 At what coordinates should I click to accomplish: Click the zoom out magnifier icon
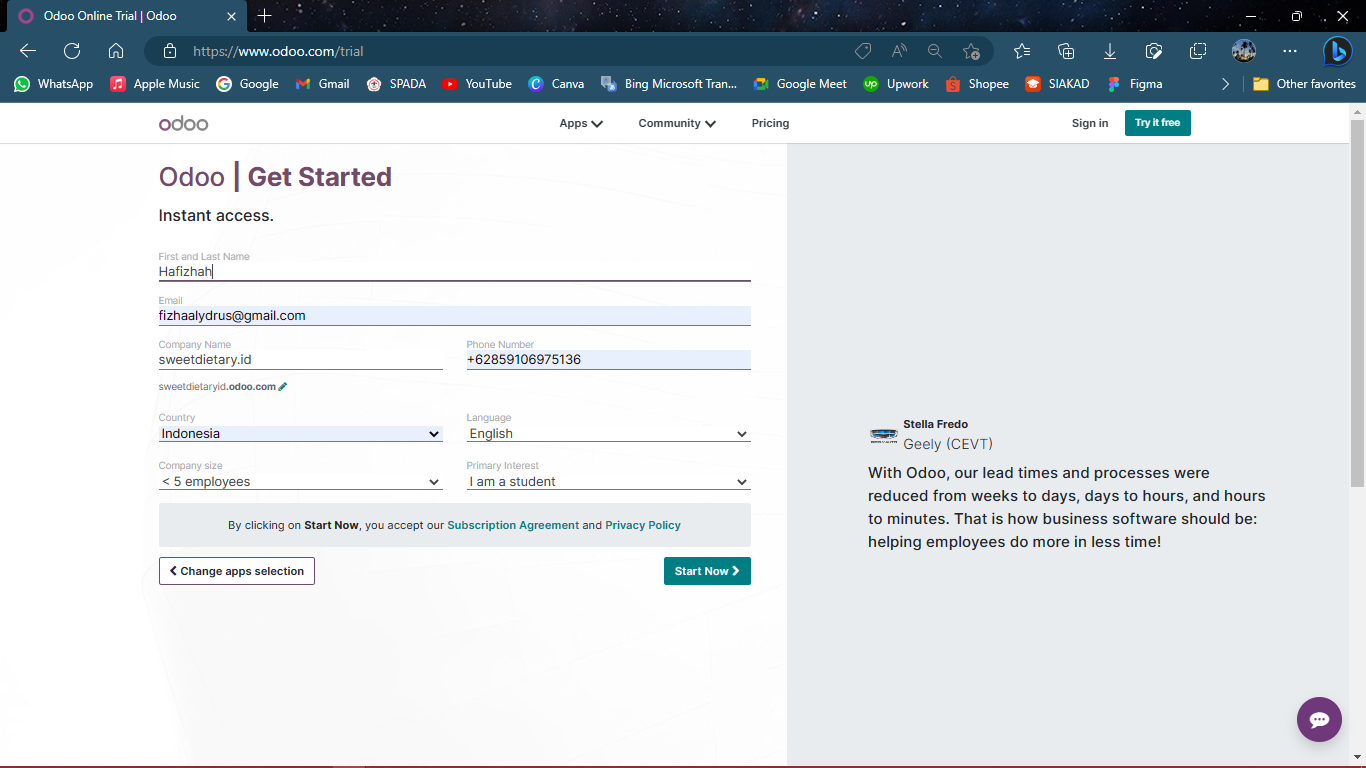tap(935, 51)
